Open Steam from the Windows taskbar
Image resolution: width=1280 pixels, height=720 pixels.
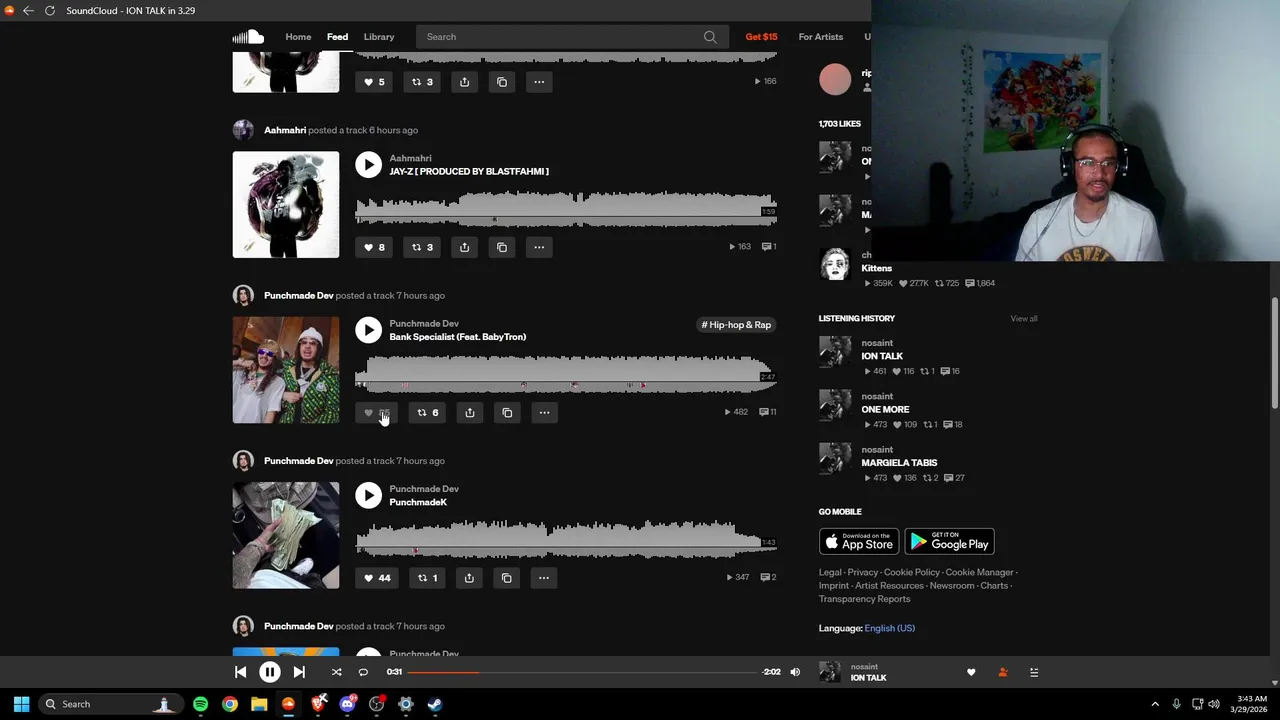[x=435, y=704]
